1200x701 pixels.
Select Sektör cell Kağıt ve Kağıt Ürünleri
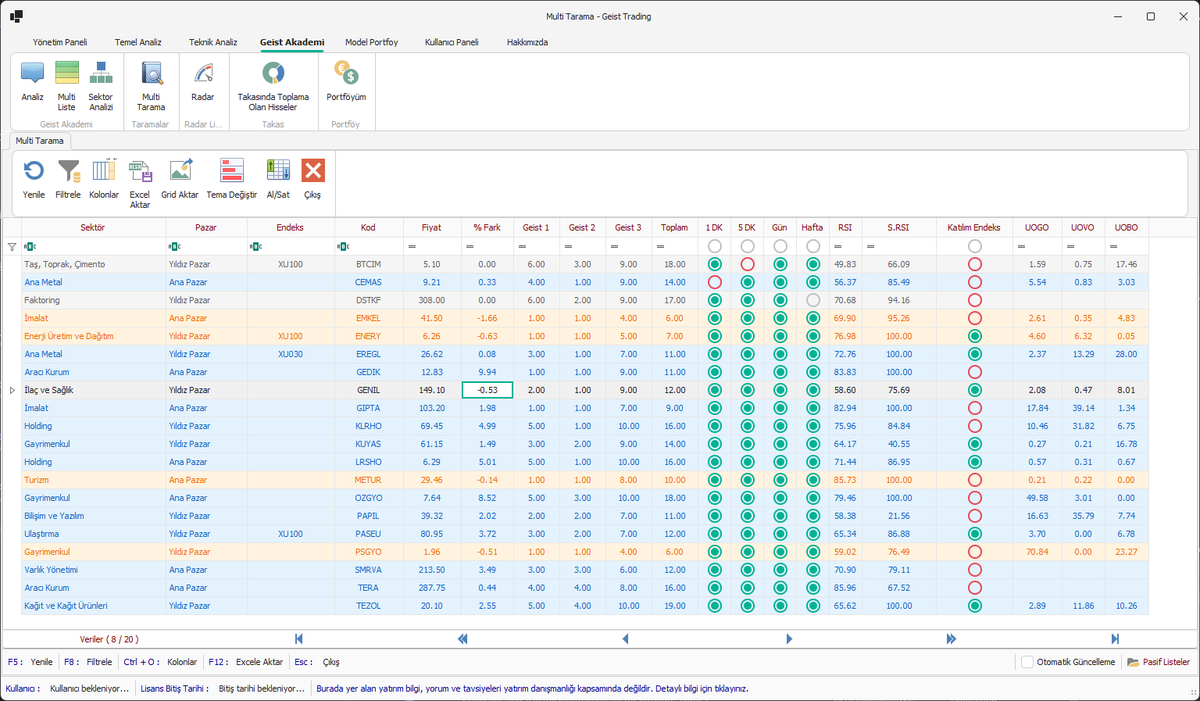tap(93, 606)
